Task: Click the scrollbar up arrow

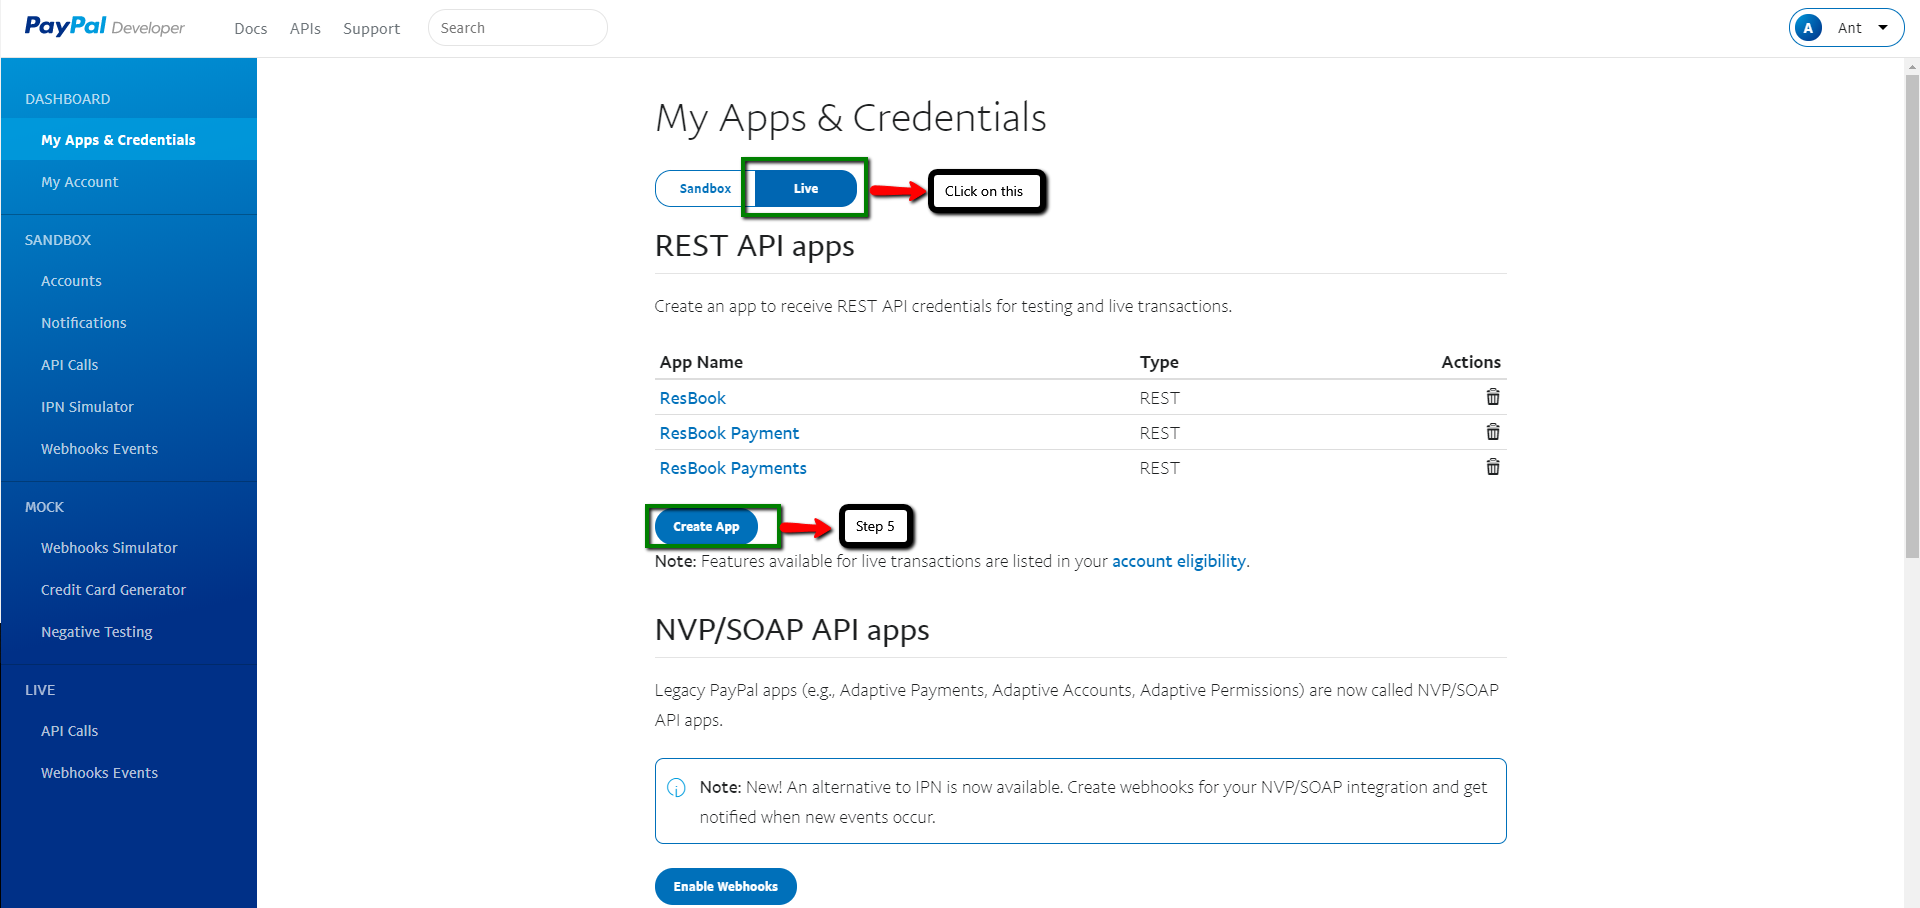Action: click(1912, 67)
